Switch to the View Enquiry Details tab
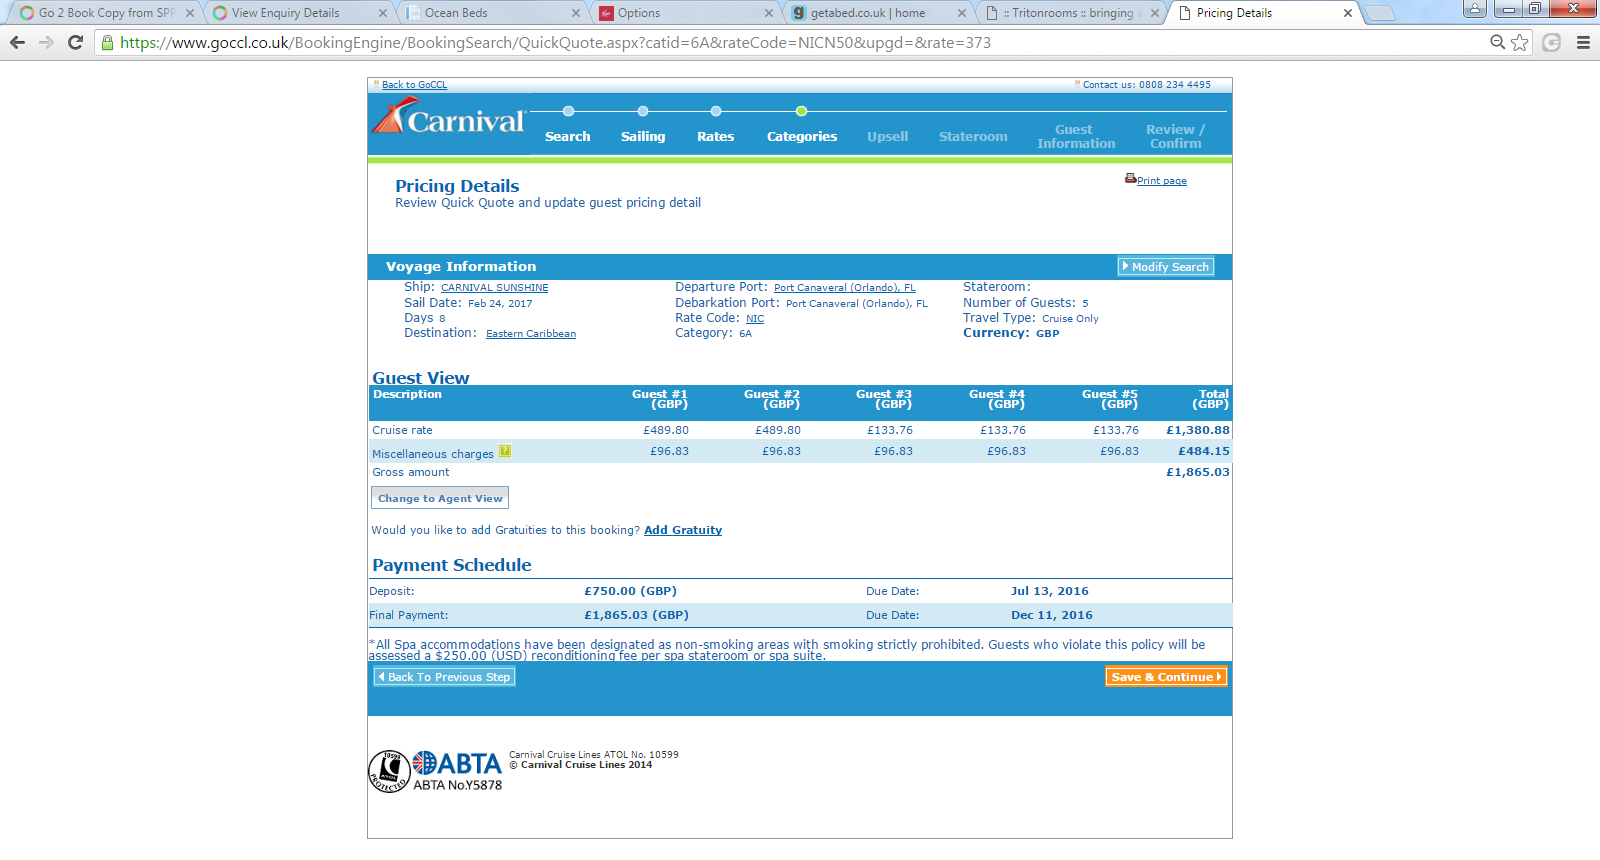The width and height of the screenshot is (1600, 860). [298, 13]
